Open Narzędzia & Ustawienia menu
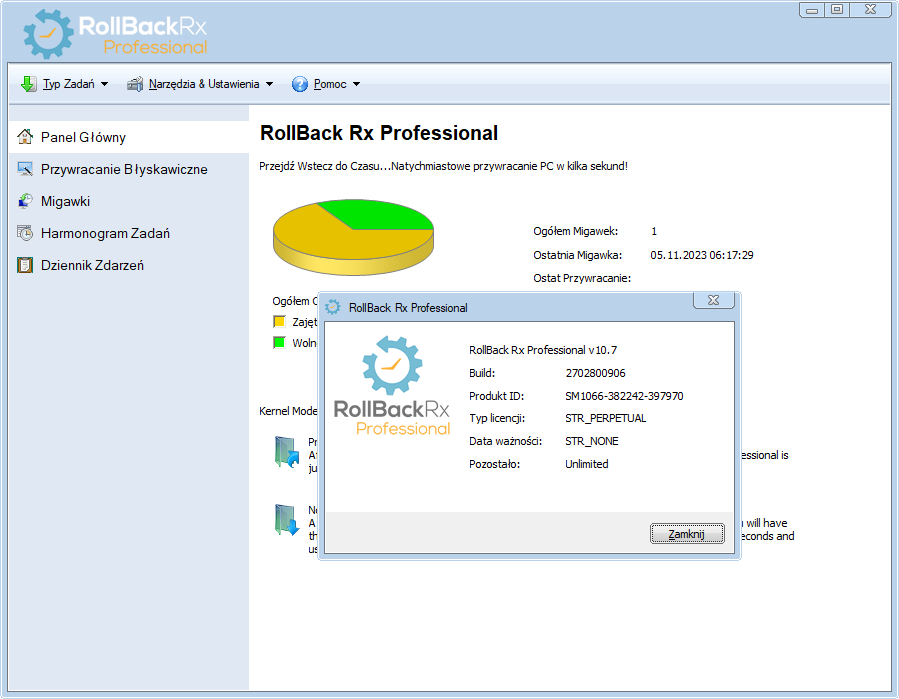899x699 pixels. [x=204, y=84]
